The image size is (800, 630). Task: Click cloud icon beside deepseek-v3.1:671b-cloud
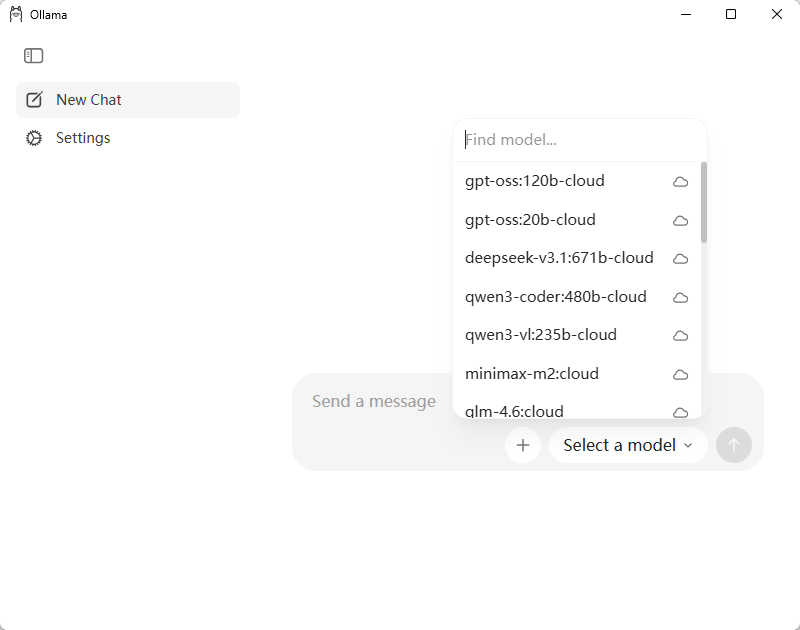click(681, 258)
